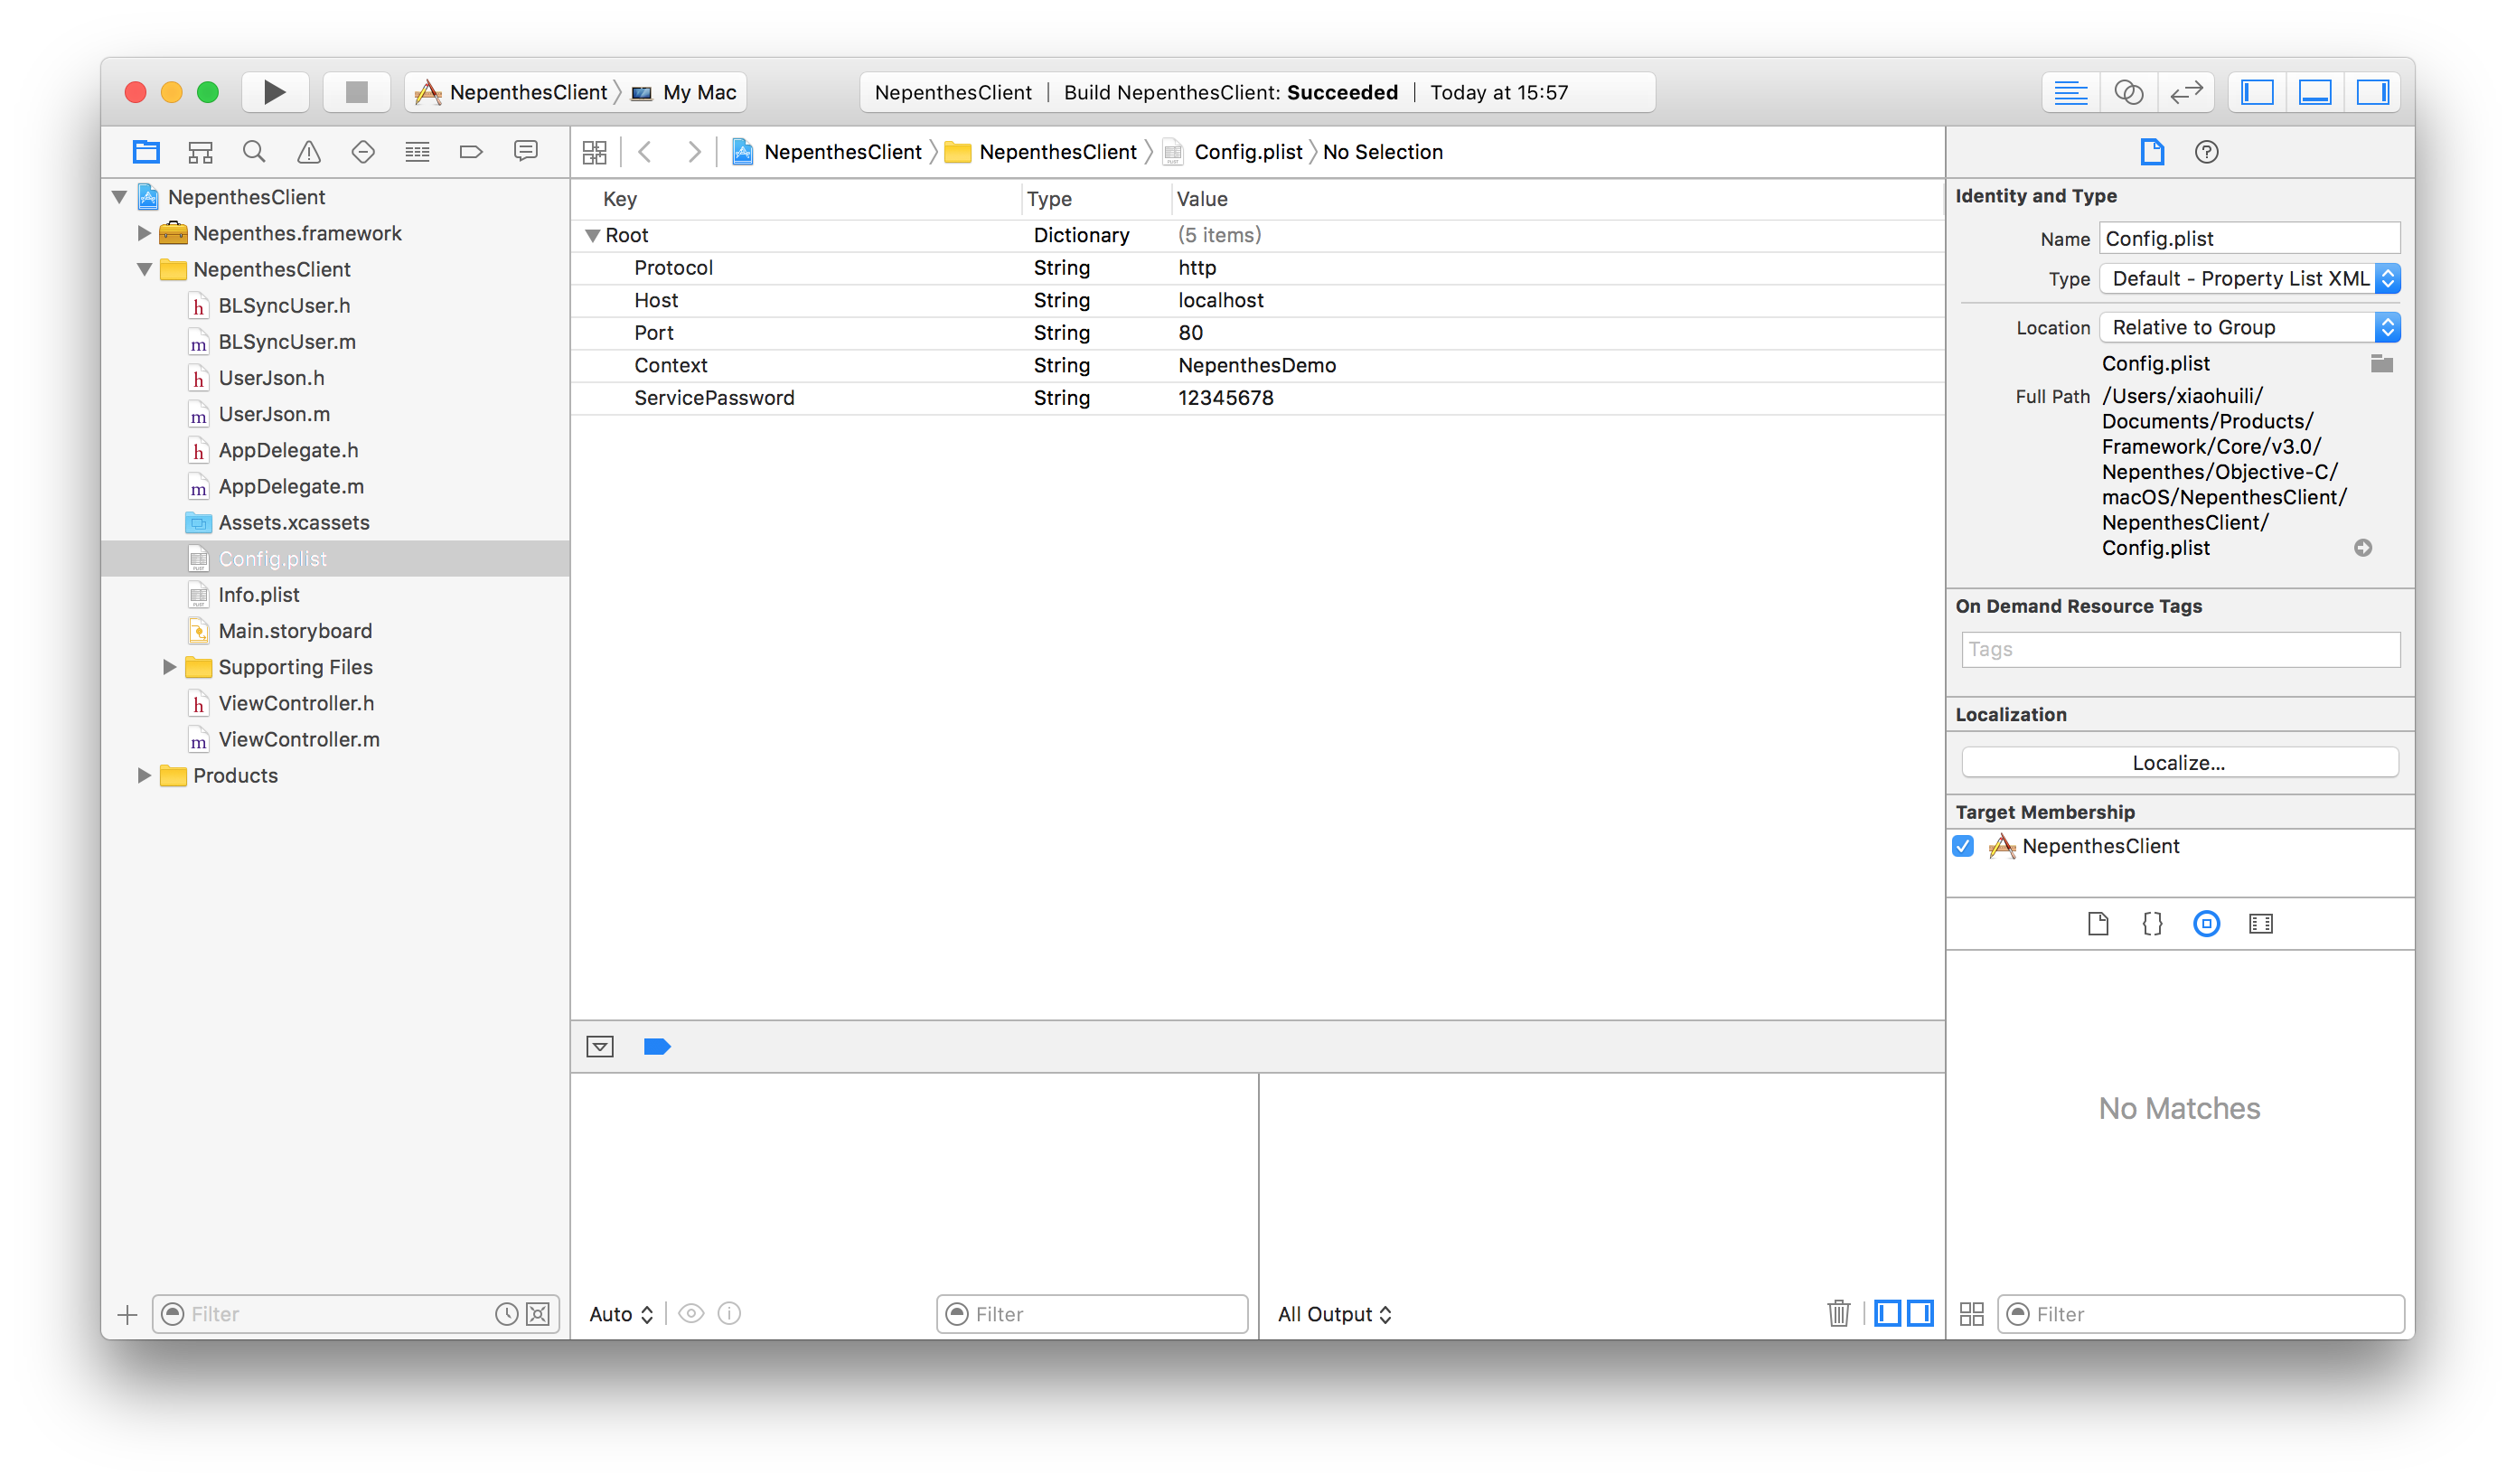Select Main.storyboard in the navigator
2516x1484 pixels.
[295, 631]
